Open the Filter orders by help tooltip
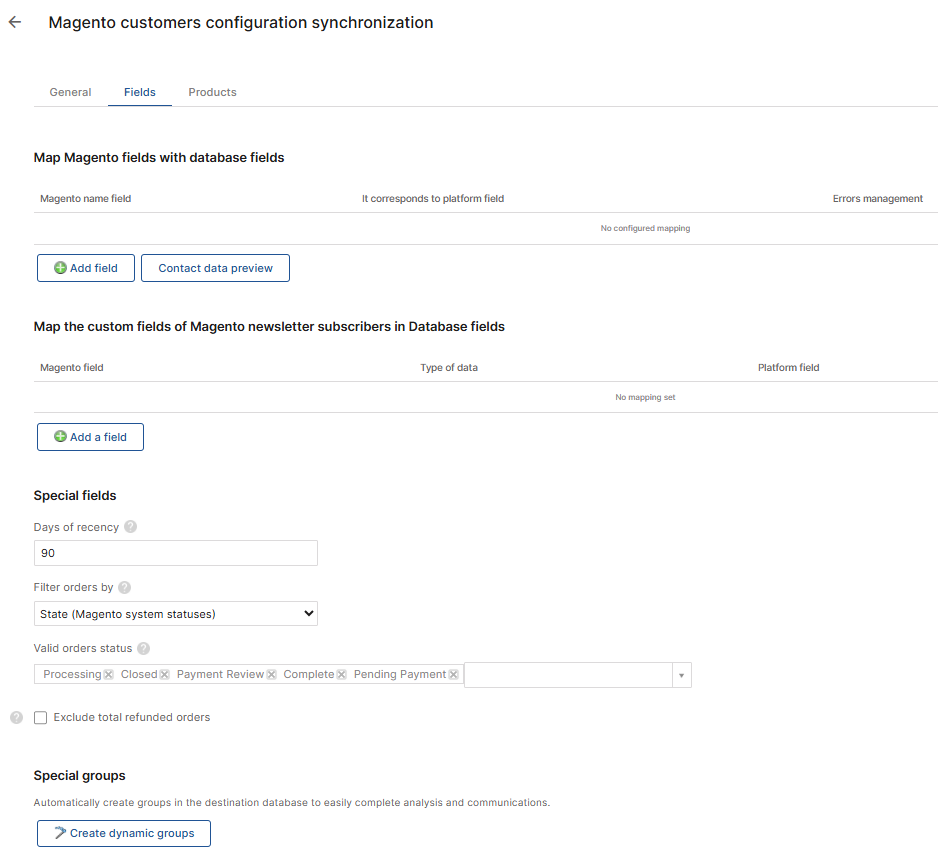The width and height of the screenshot is (938, 860). (x=123, y=587)
